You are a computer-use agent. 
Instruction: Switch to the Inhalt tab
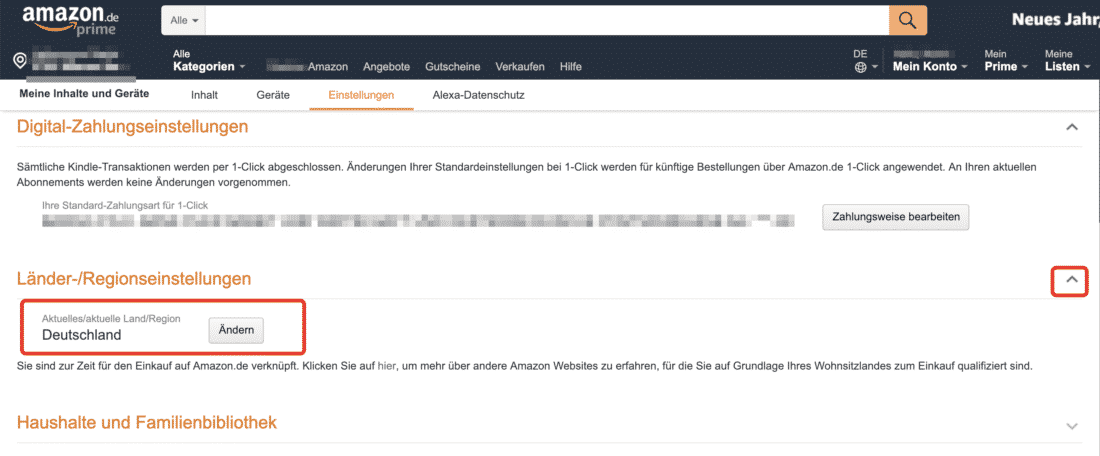point(204,95)
